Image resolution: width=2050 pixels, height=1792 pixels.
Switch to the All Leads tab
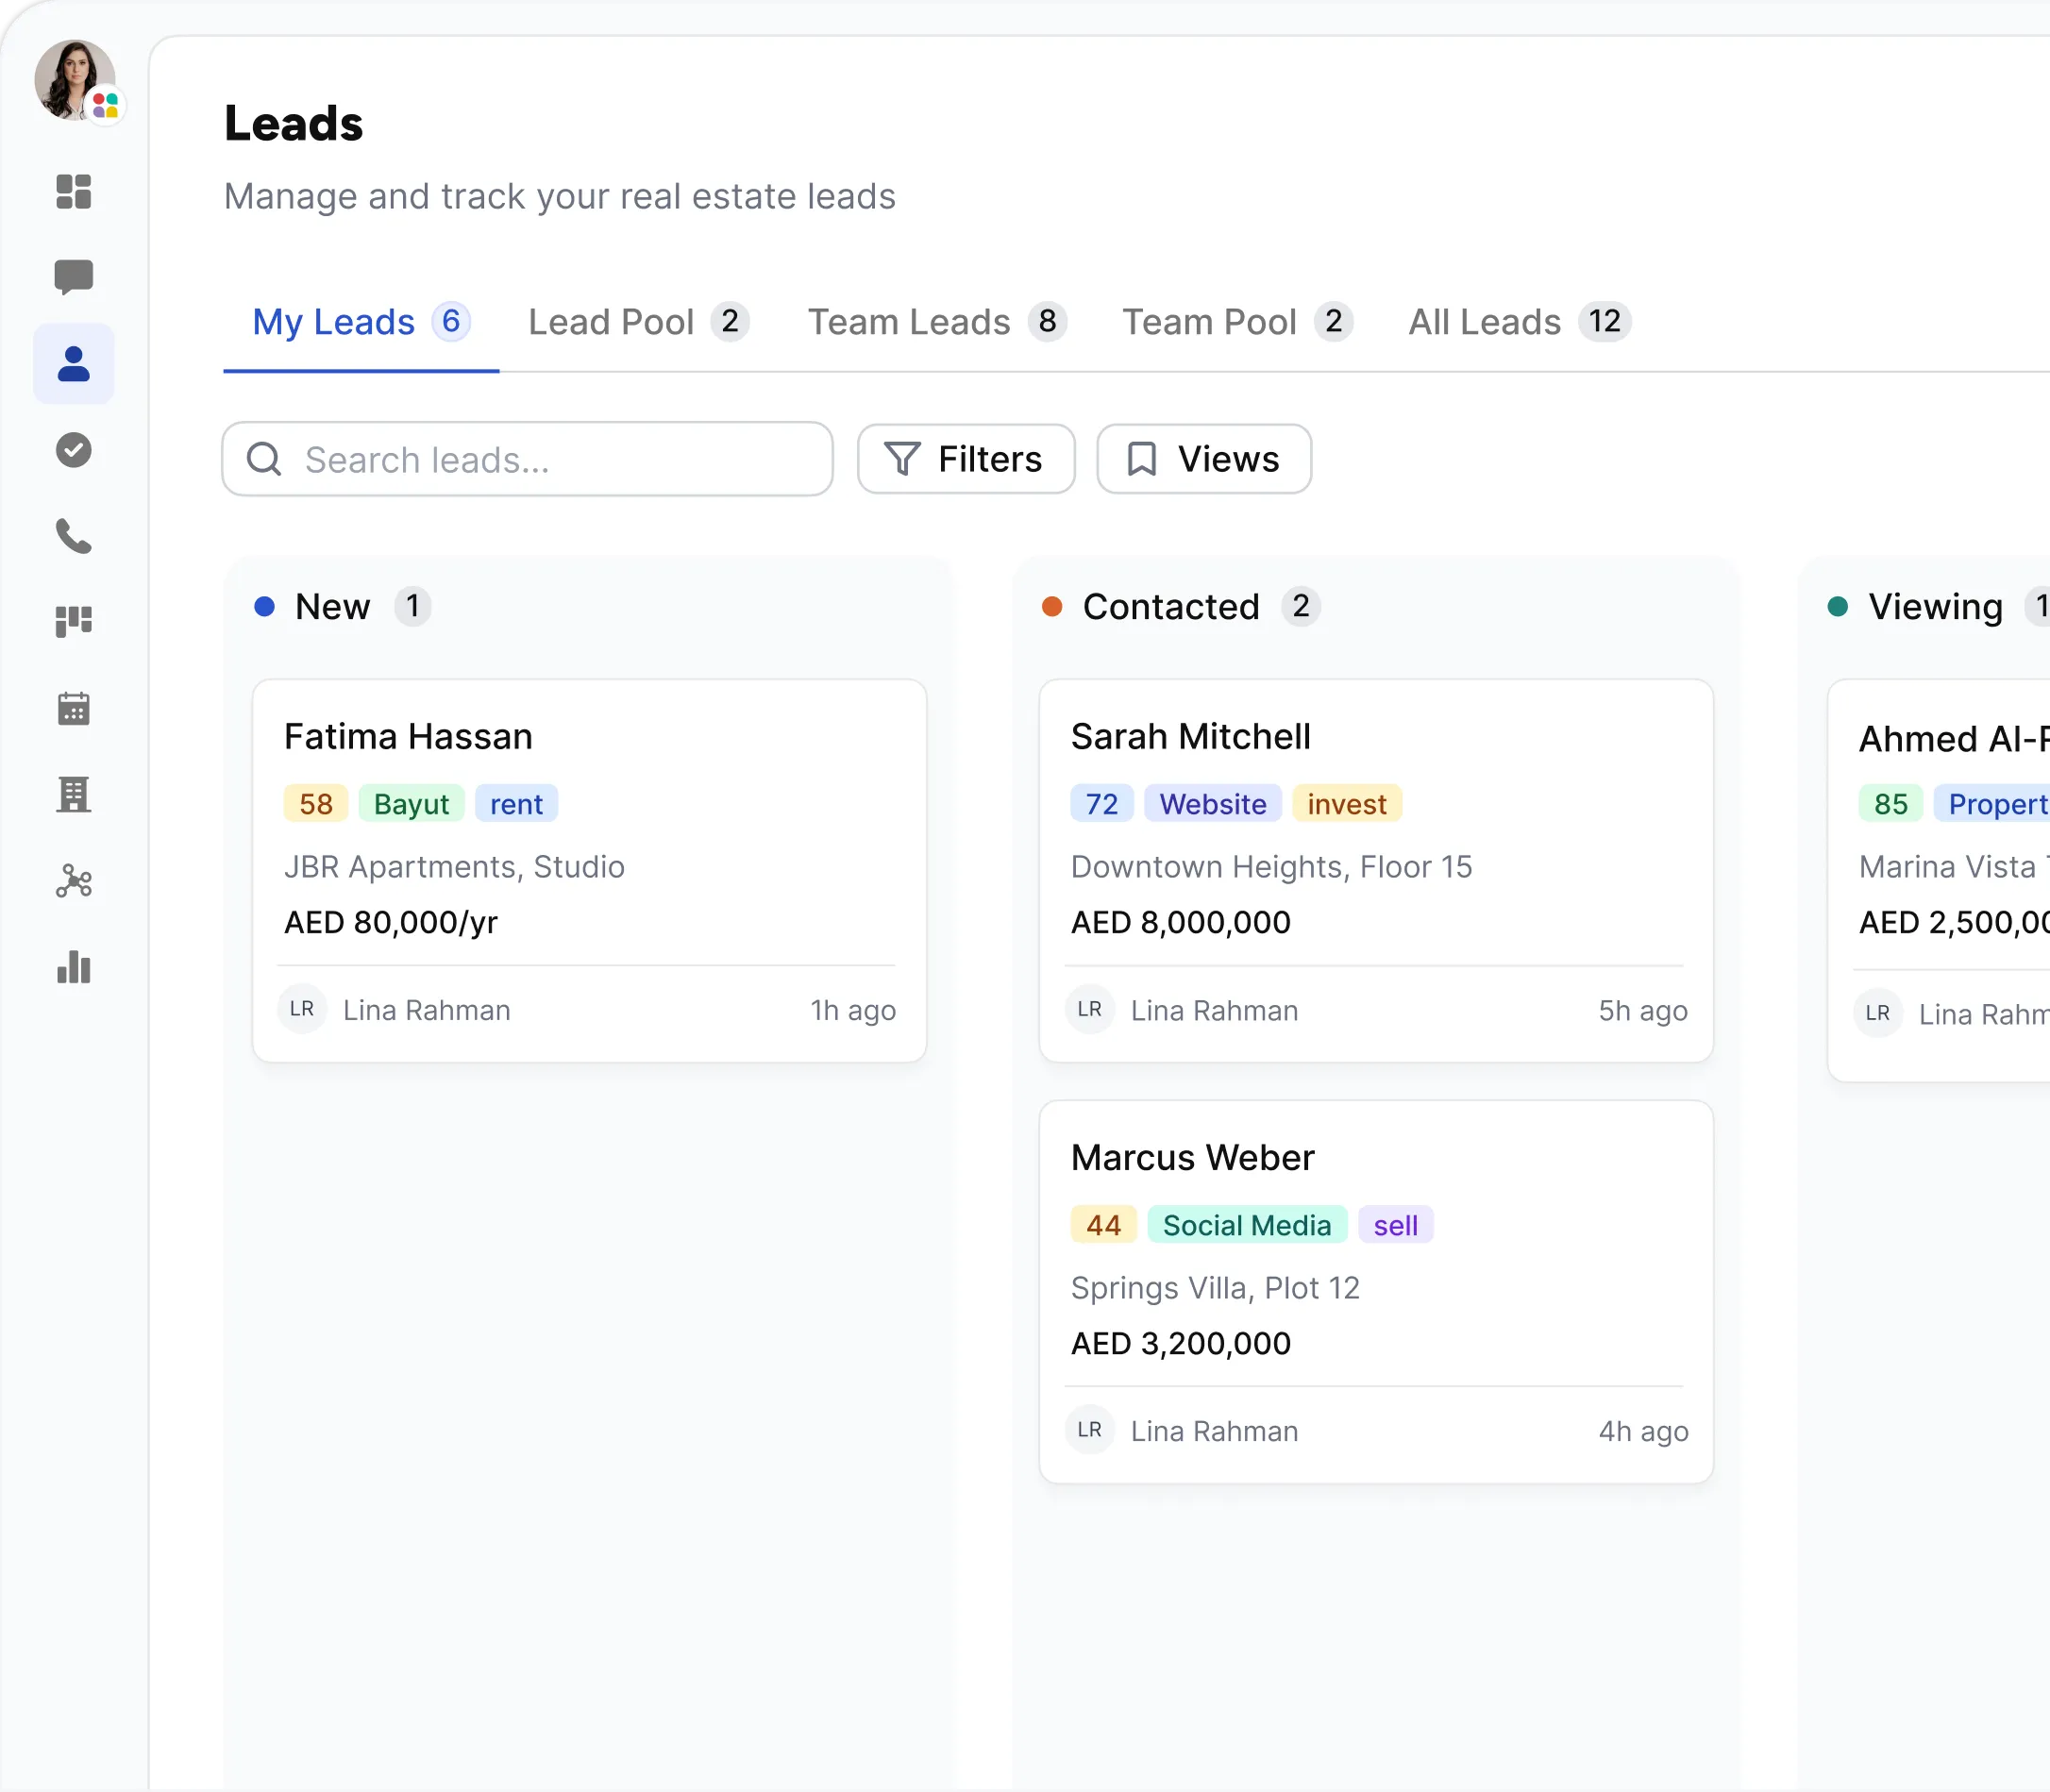click(1520, 322)
